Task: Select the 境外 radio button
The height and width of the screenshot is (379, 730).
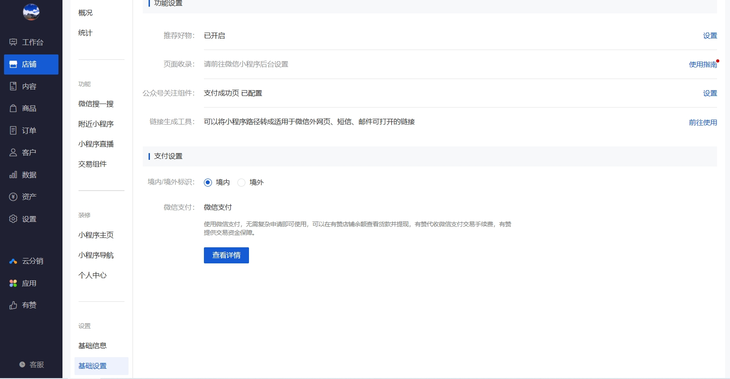Action: point(241,183)
